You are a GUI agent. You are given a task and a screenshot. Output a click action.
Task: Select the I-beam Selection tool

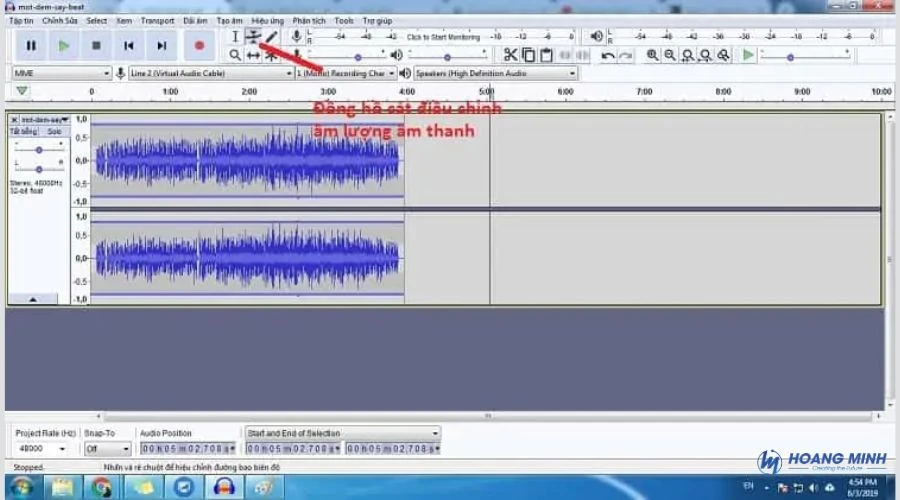235,37
